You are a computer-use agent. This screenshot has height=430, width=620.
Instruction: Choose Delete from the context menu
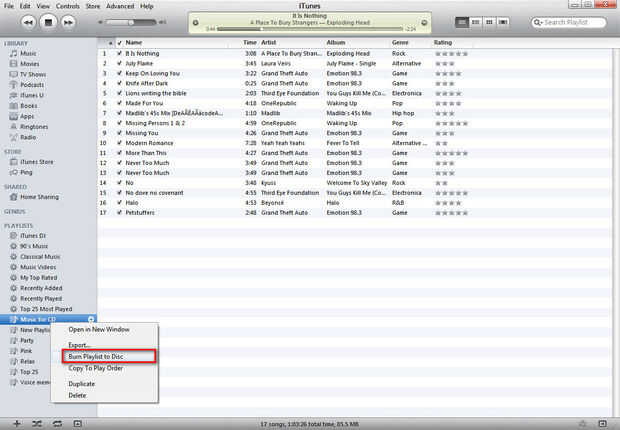(x=77, y=395)
